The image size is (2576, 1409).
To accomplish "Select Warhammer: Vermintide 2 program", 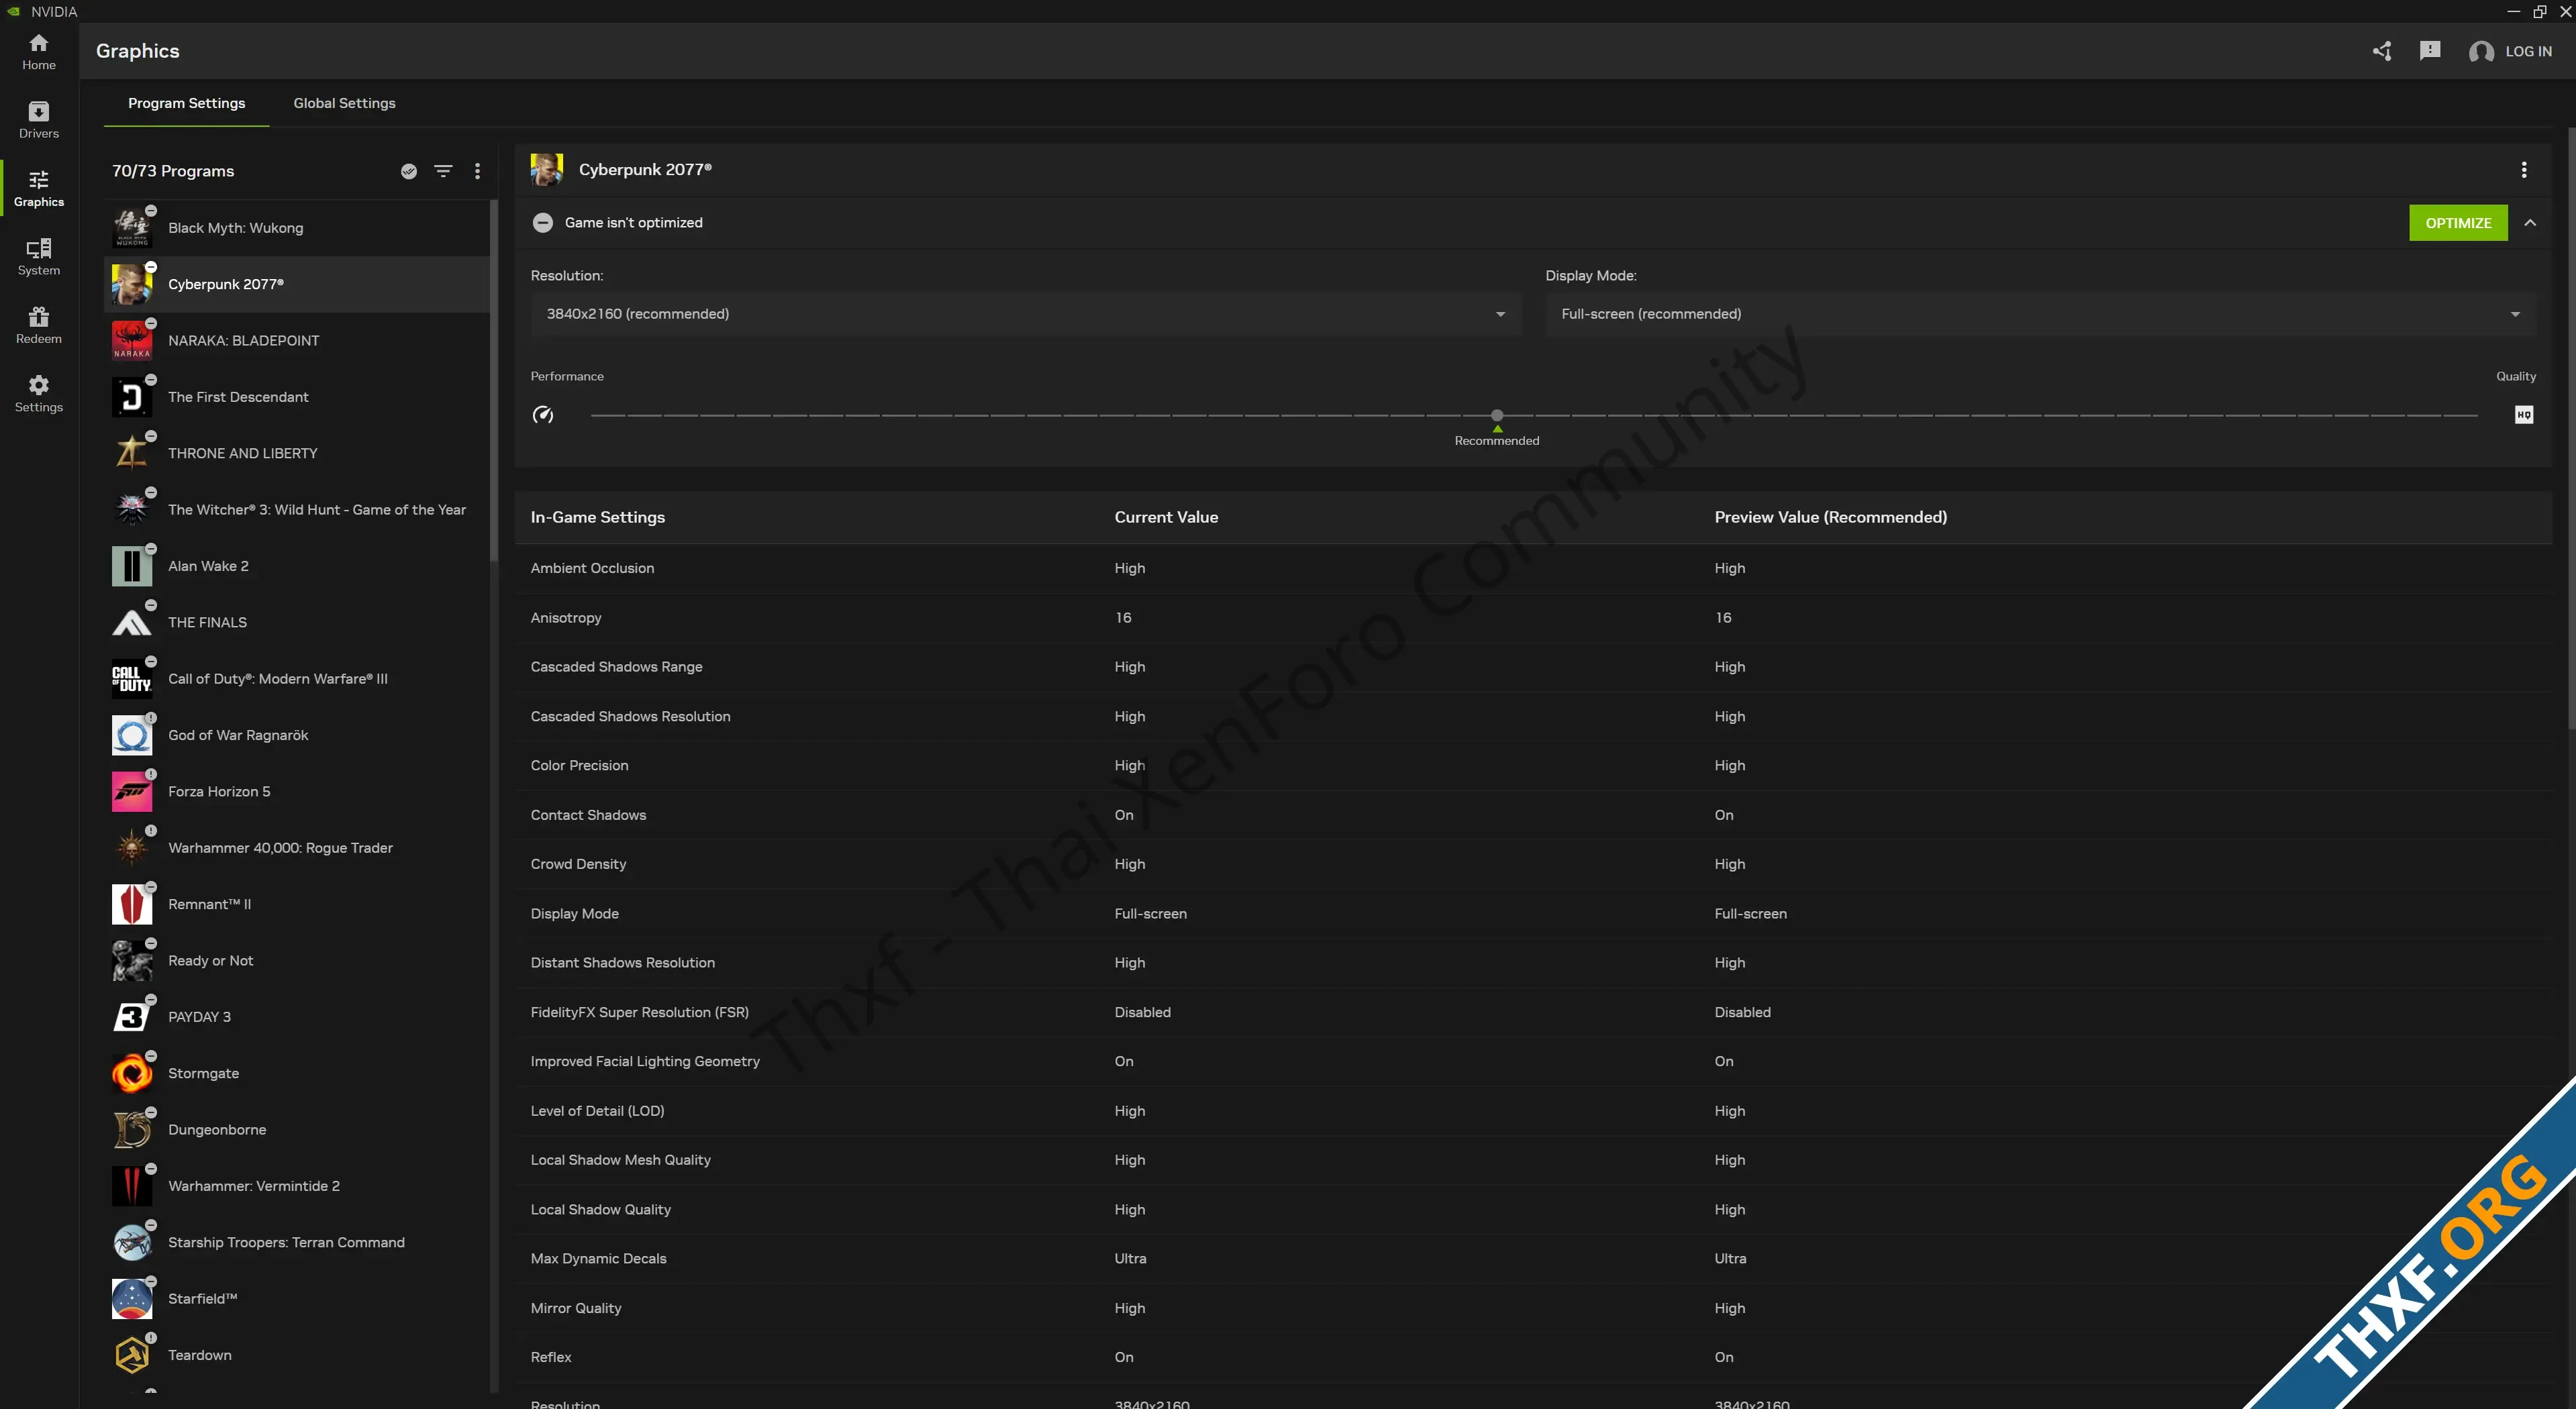I will point(297,1186).
